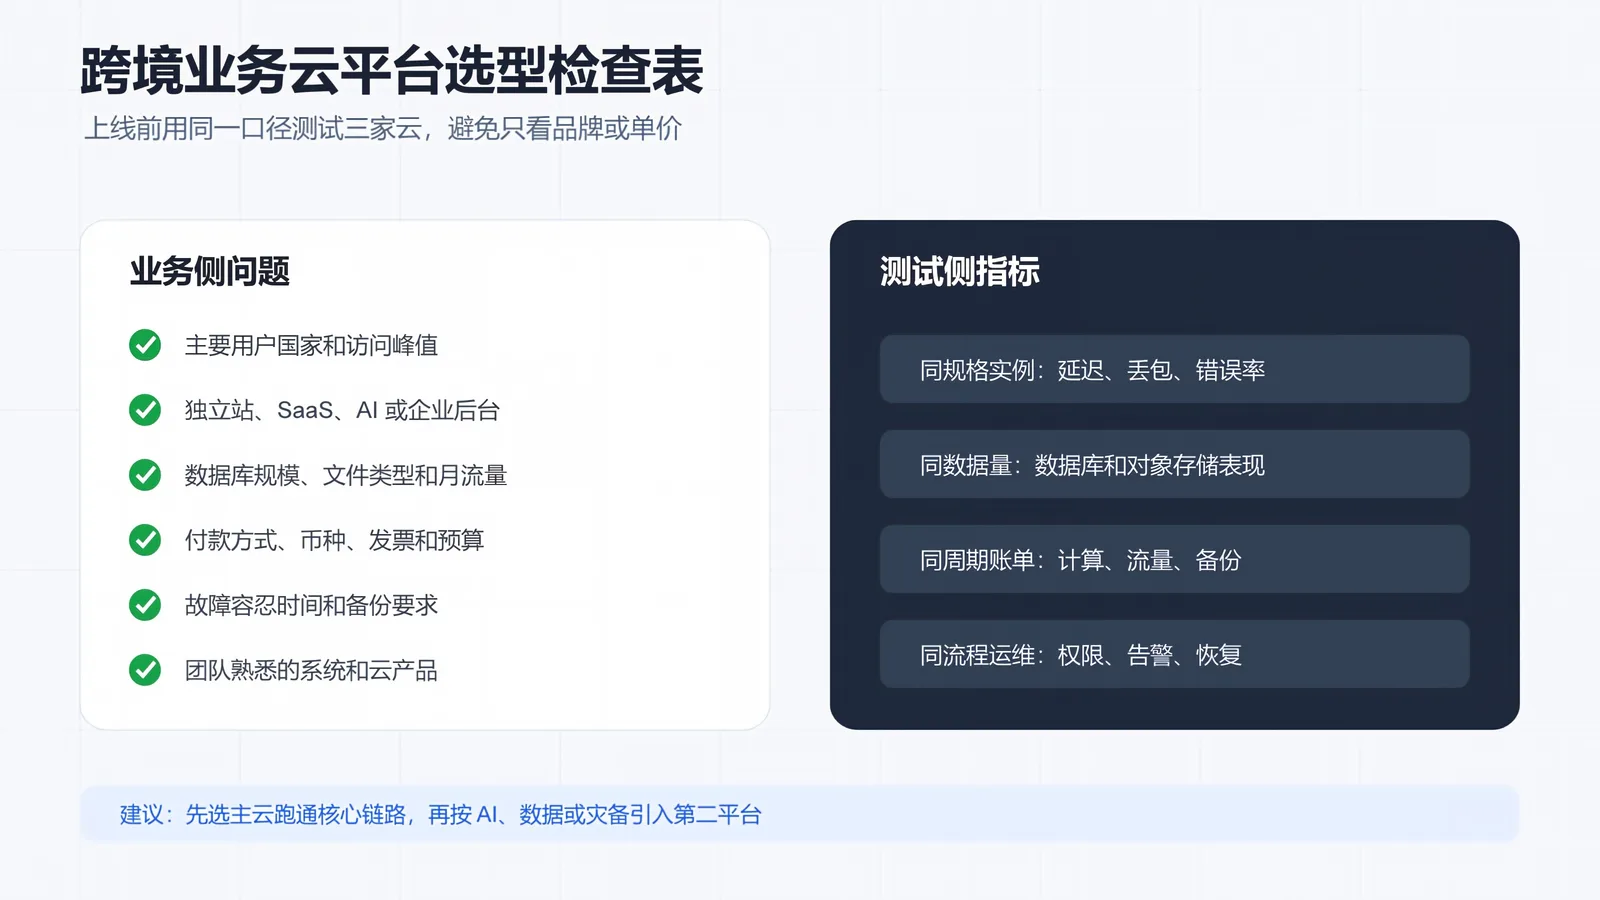
Task: Select the text 数据库规模、文件类型和月流量
Action: point(346,475)
